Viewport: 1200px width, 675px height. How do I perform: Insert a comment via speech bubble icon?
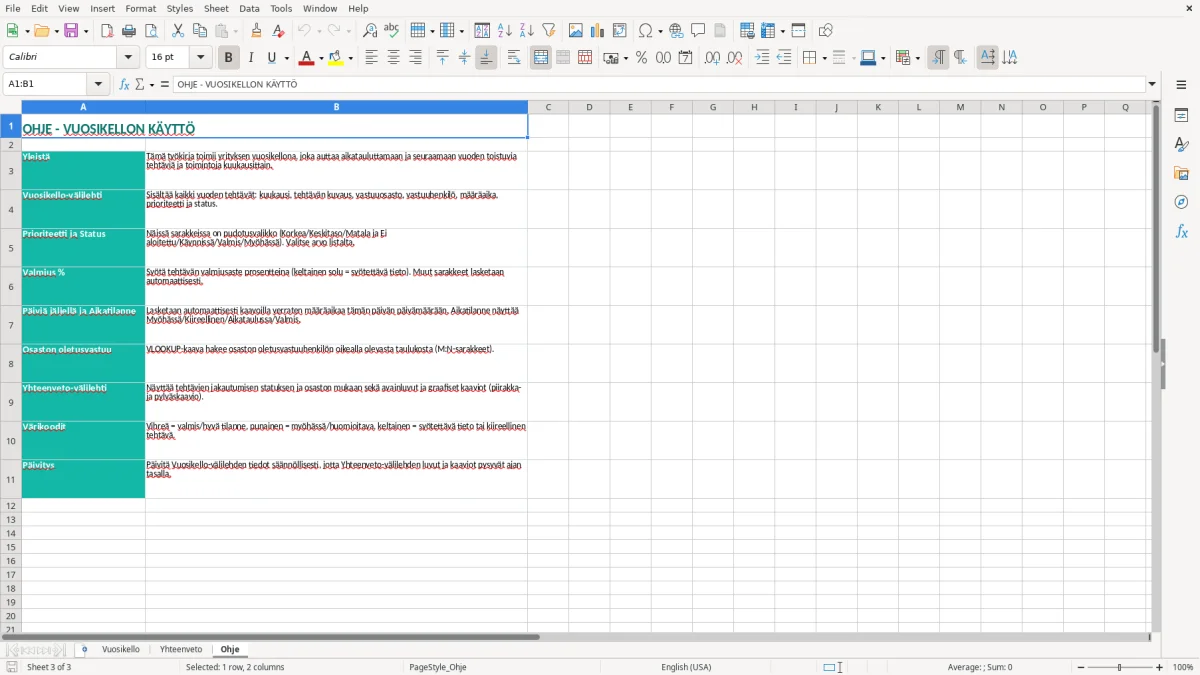[x=698, y=31]
